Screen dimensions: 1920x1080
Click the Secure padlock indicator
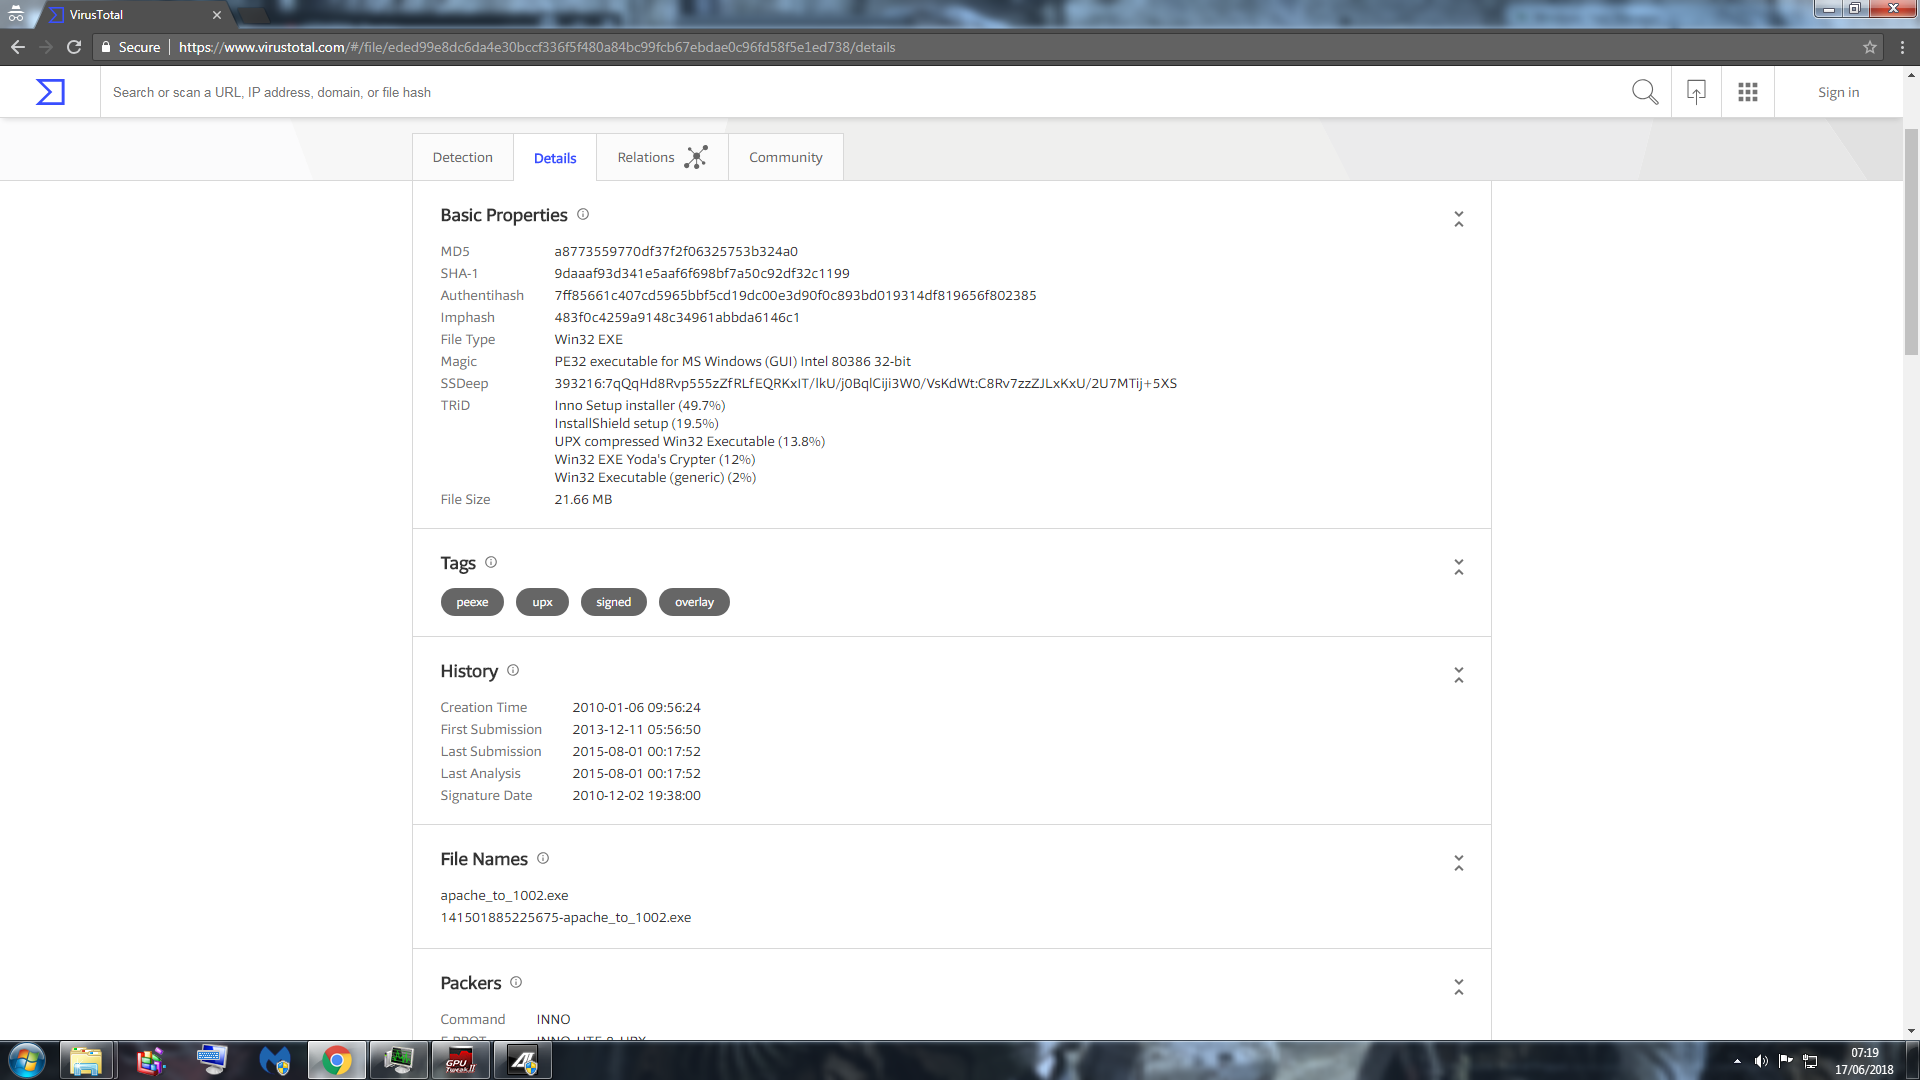pos(131,47)
